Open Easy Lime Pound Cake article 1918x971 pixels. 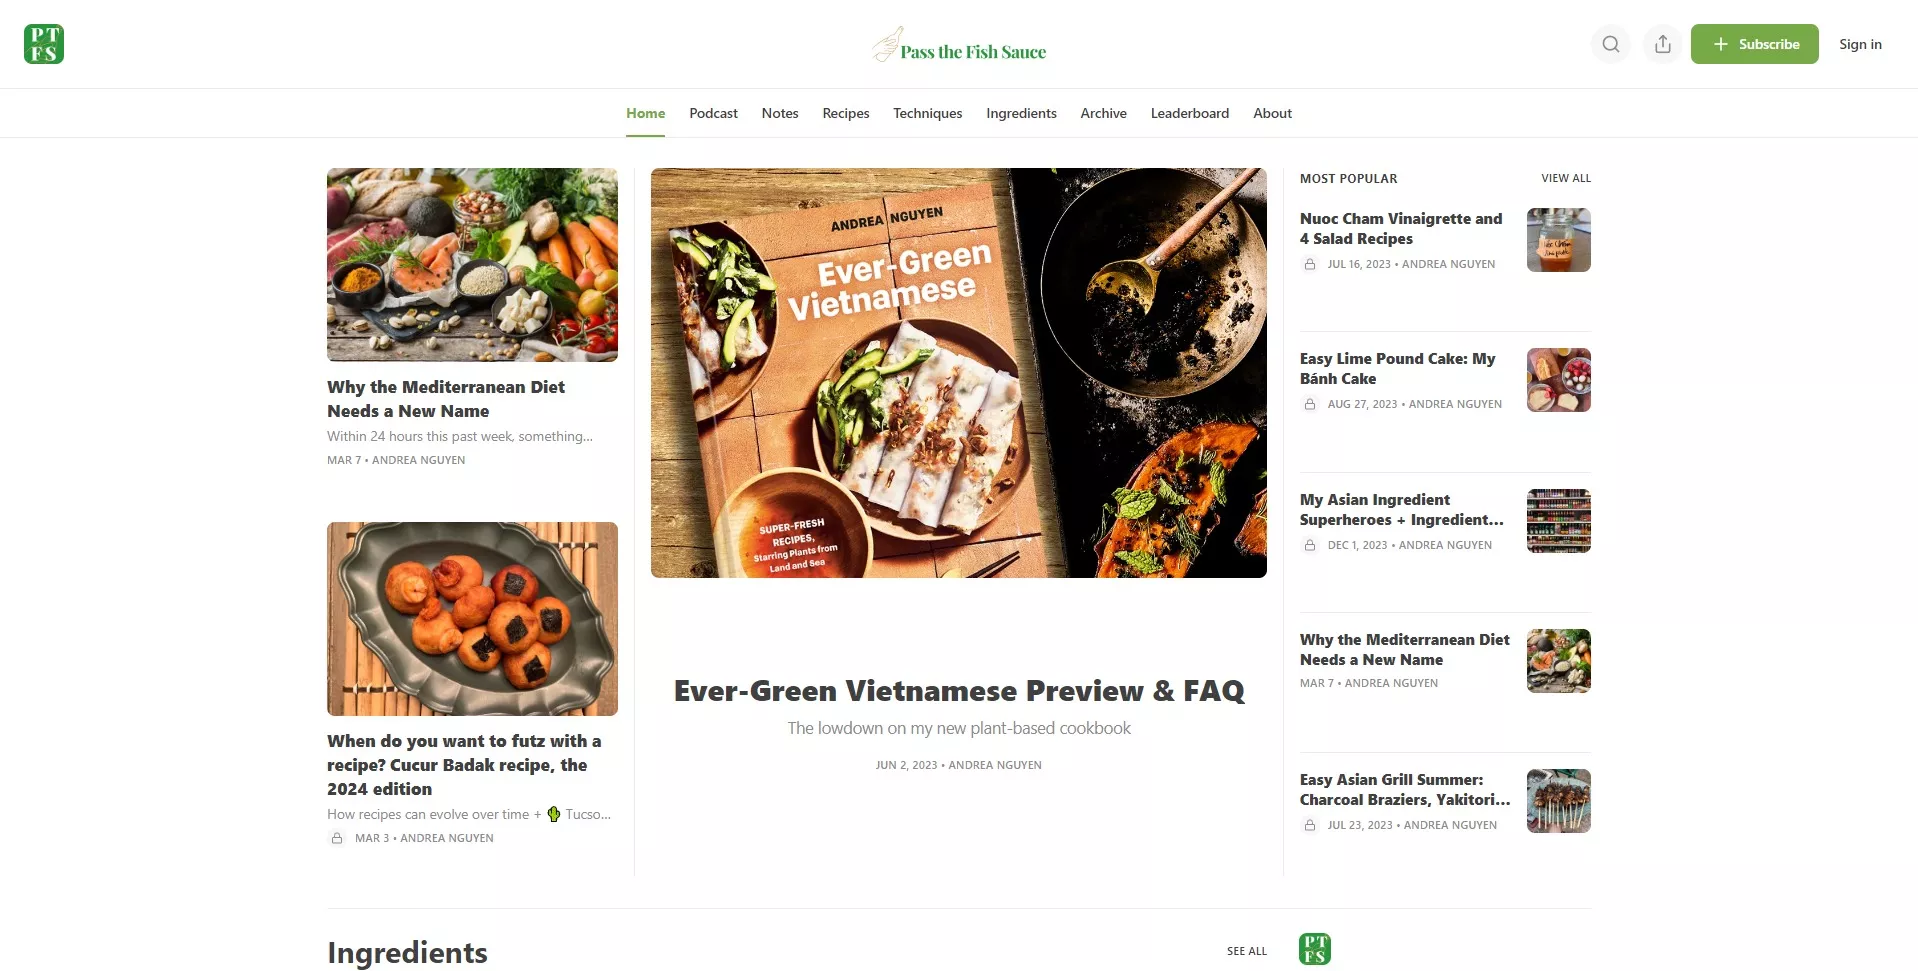(1398, 368)
